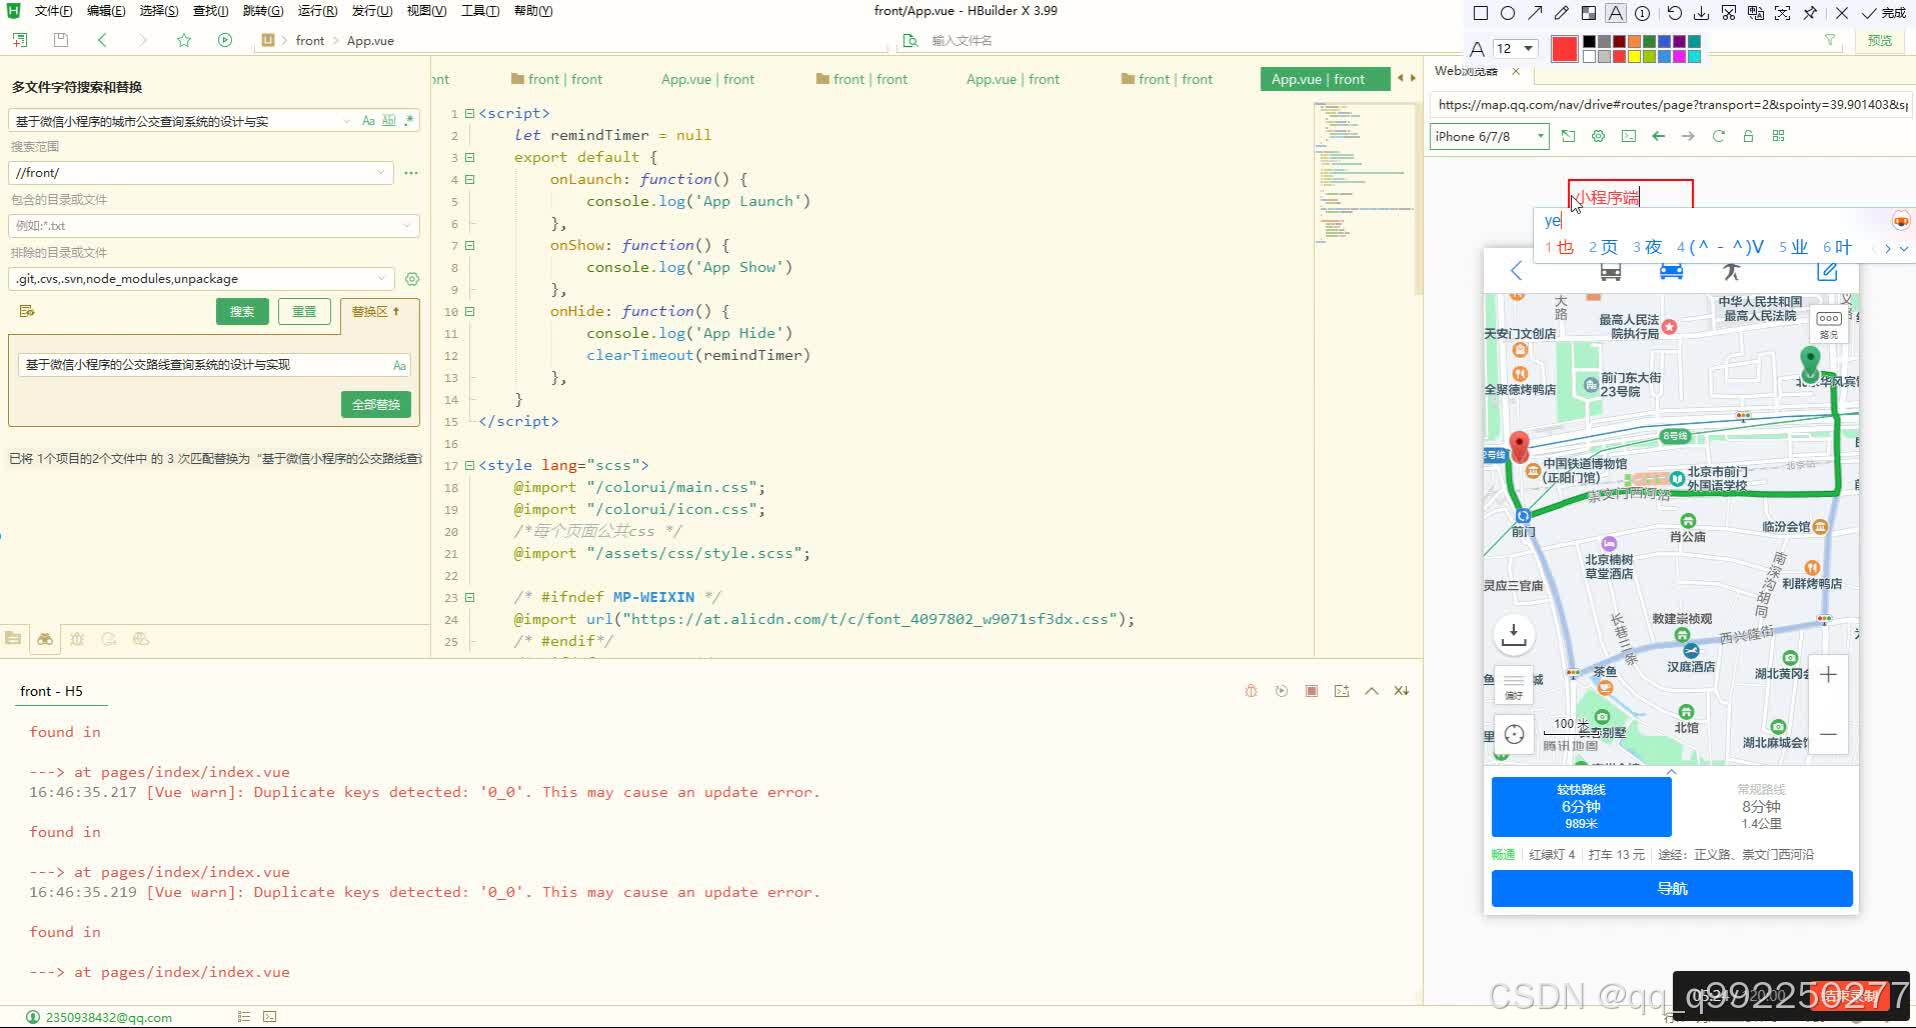Screen dimensions: 1916x1028
Task: Click the 重置 reset button
Action: (304, 312)
